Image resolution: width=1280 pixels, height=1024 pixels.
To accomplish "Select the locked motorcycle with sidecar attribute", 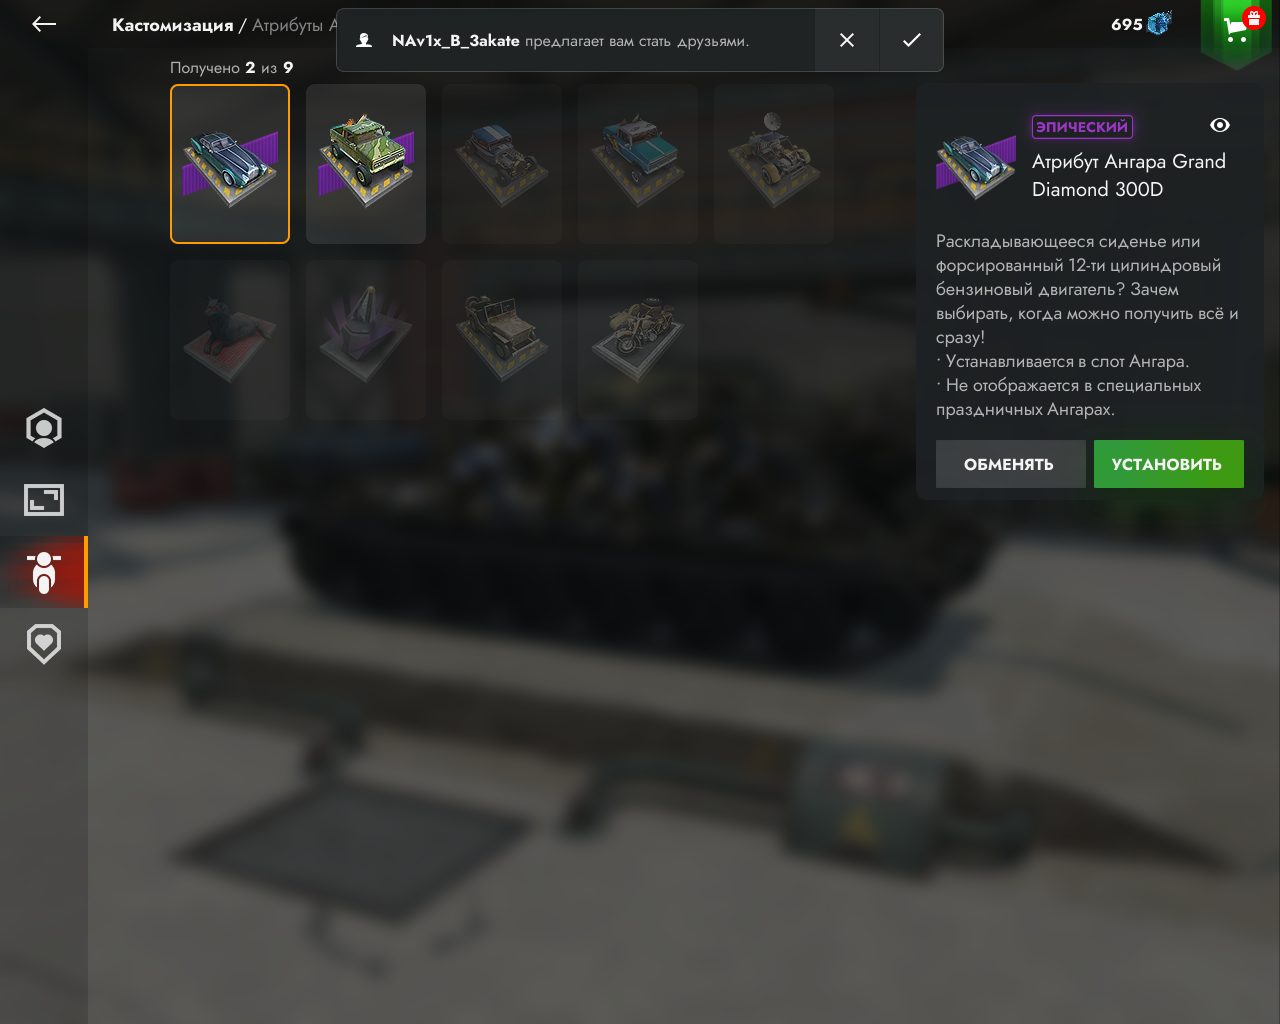I will (638, 340).
